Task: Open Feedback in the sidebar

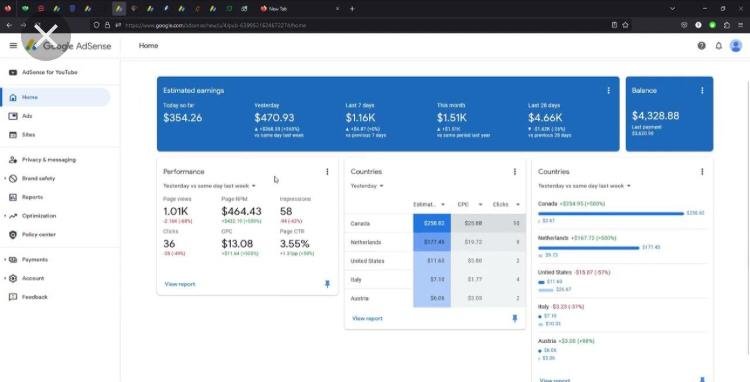Action: click(34, 297)
